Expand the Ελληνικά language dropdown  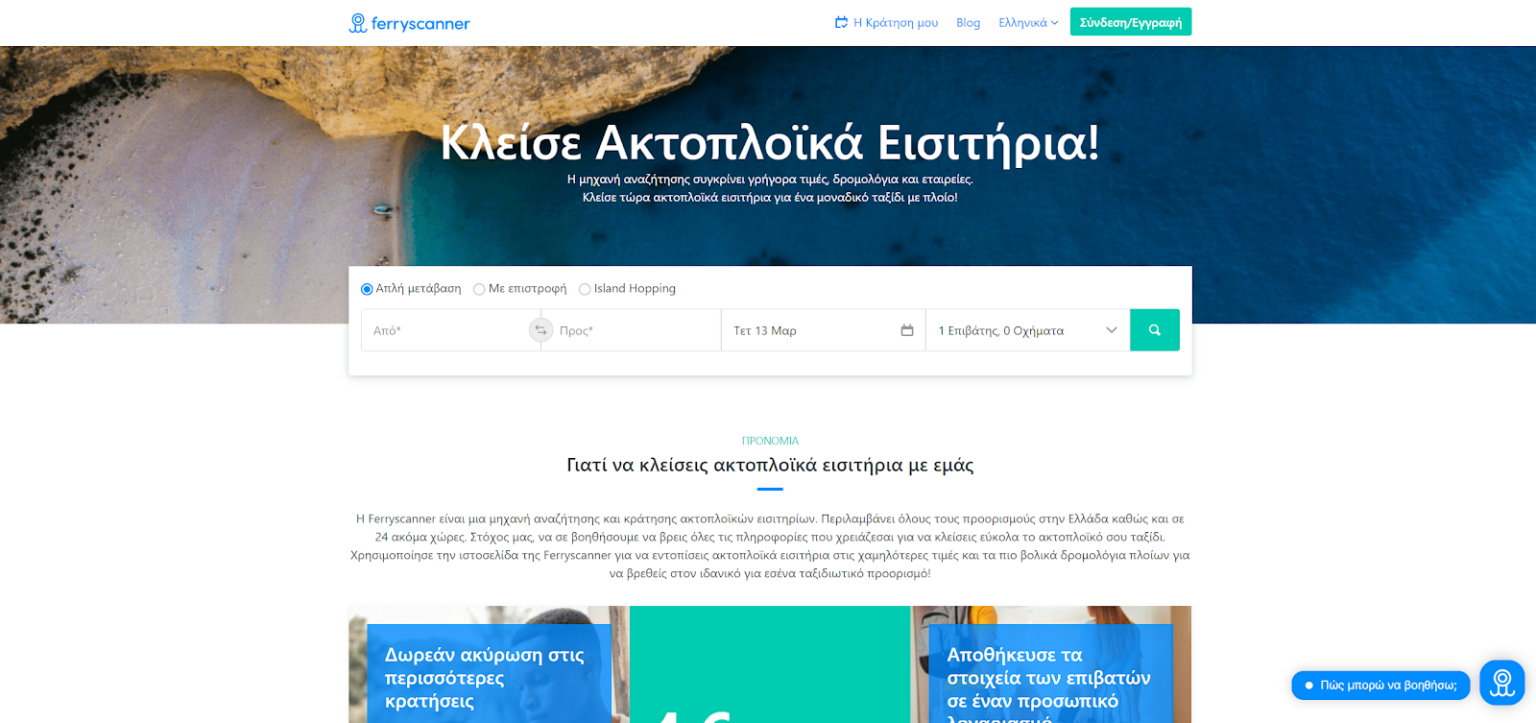(1028, 22)
